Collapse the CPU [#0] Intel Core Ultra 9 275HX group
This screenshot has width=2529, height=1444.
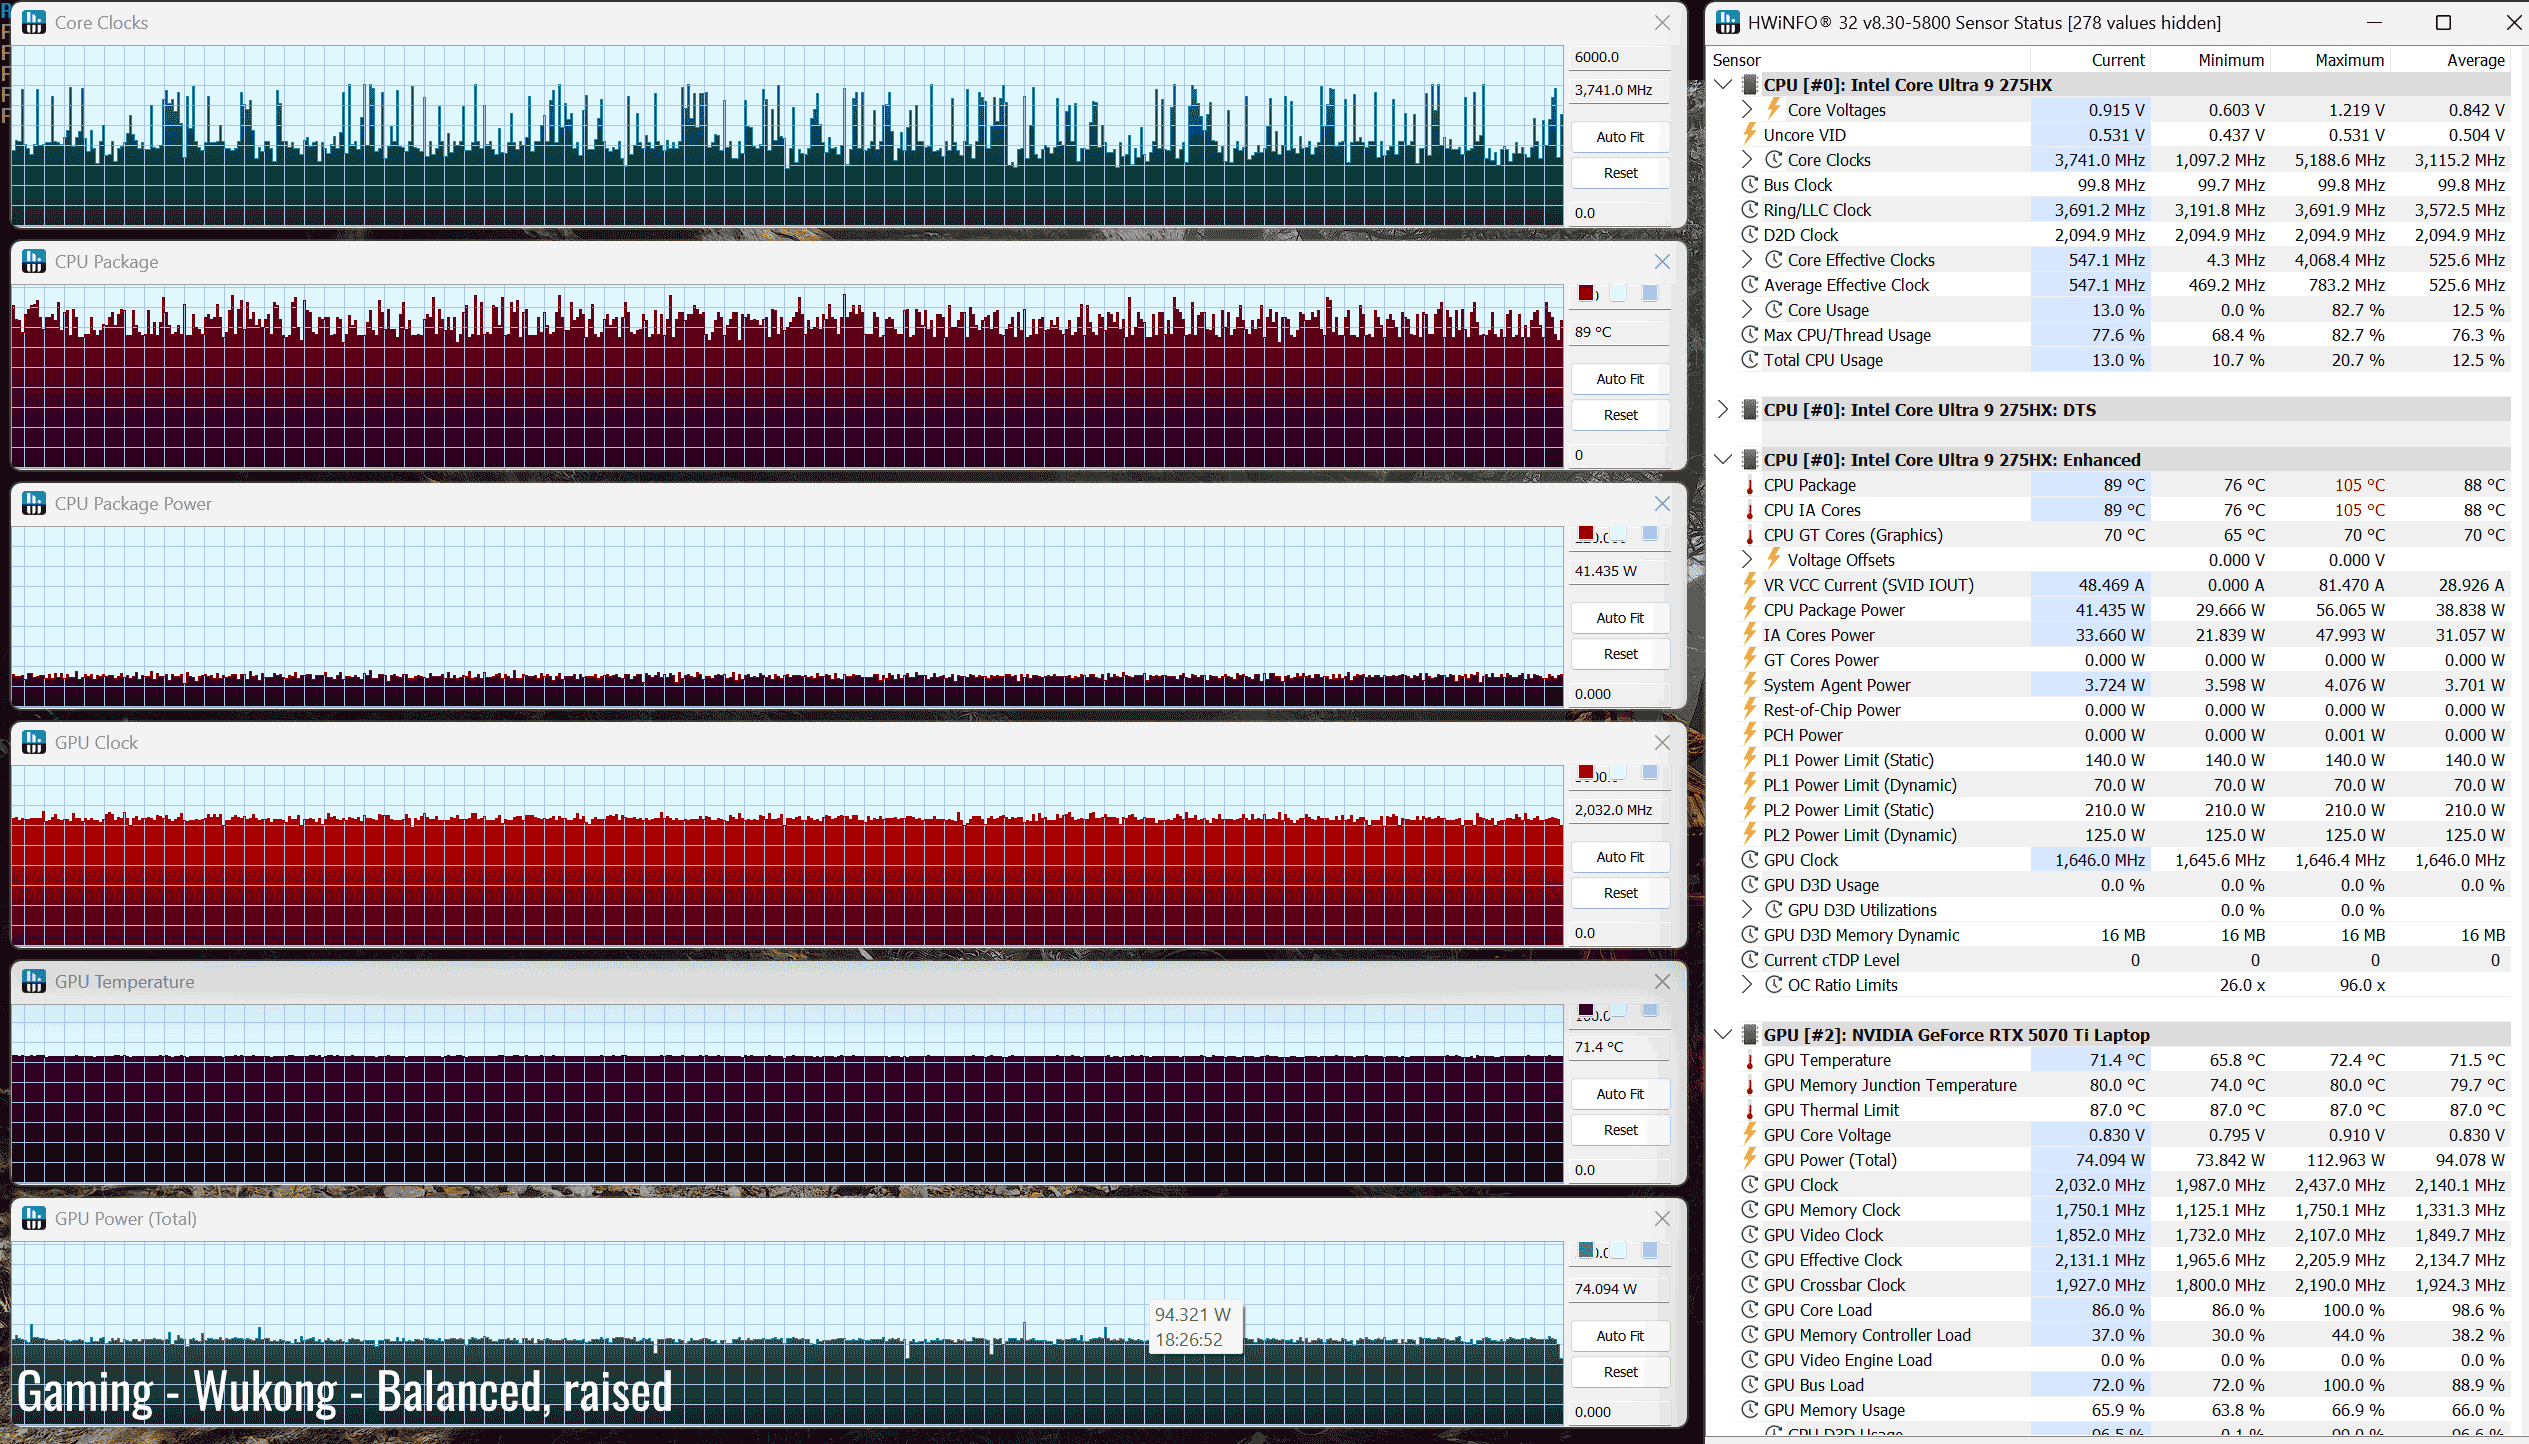tap(1723, 85)
